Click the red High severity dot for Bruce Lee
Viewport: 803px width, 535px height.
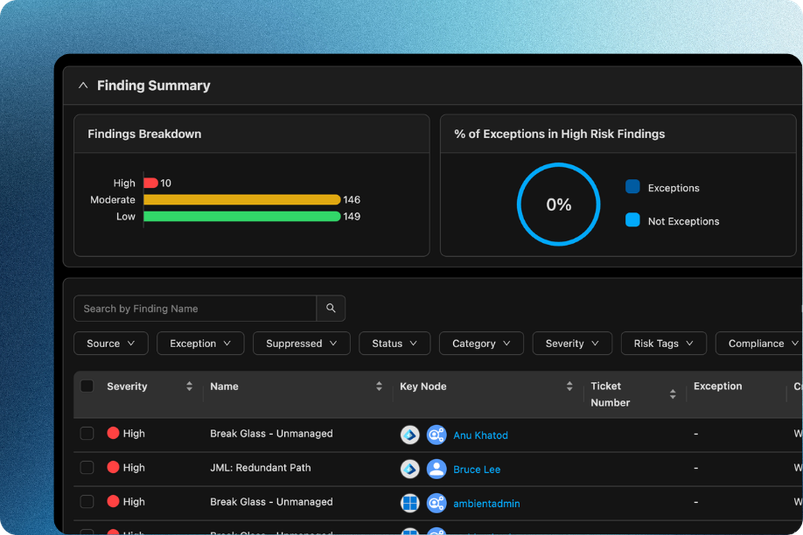coord(113,467)
